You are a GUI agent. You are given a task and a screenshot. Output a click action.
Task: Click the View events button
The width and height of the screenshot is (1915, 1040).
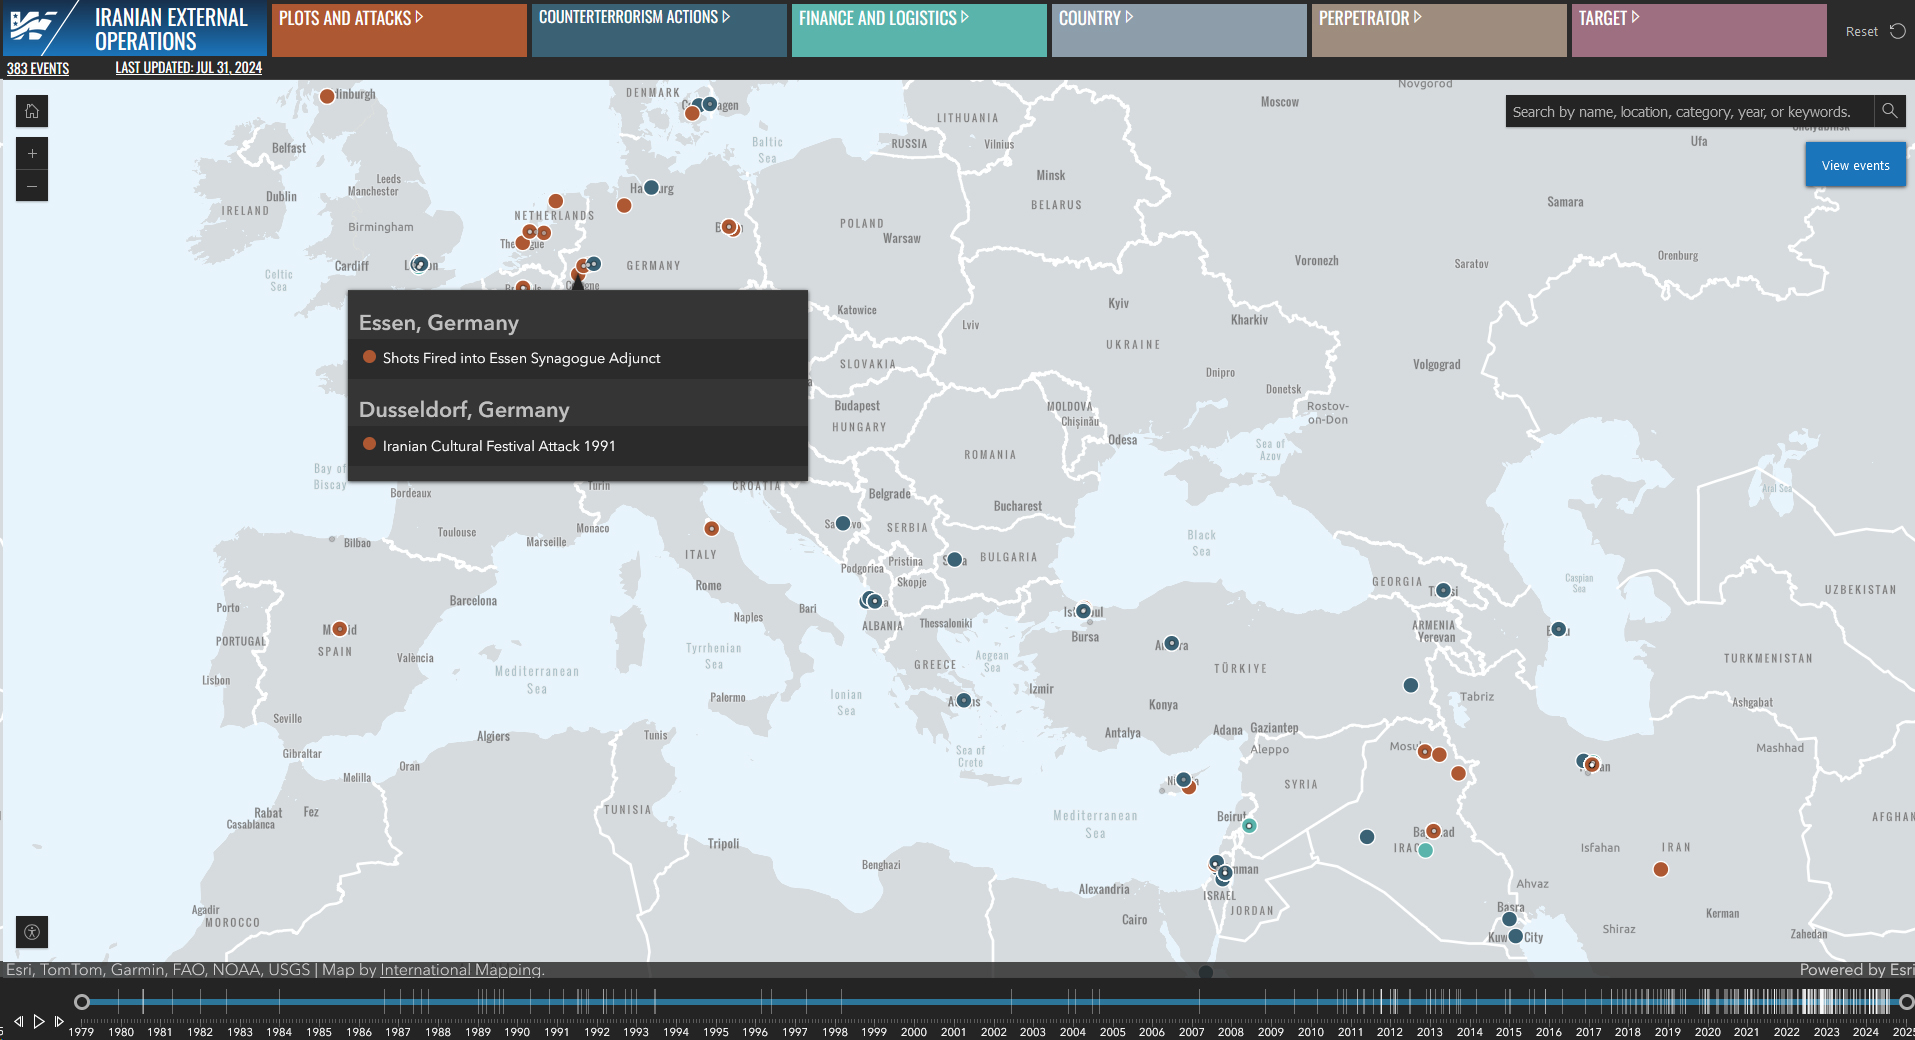[1855, 164]
